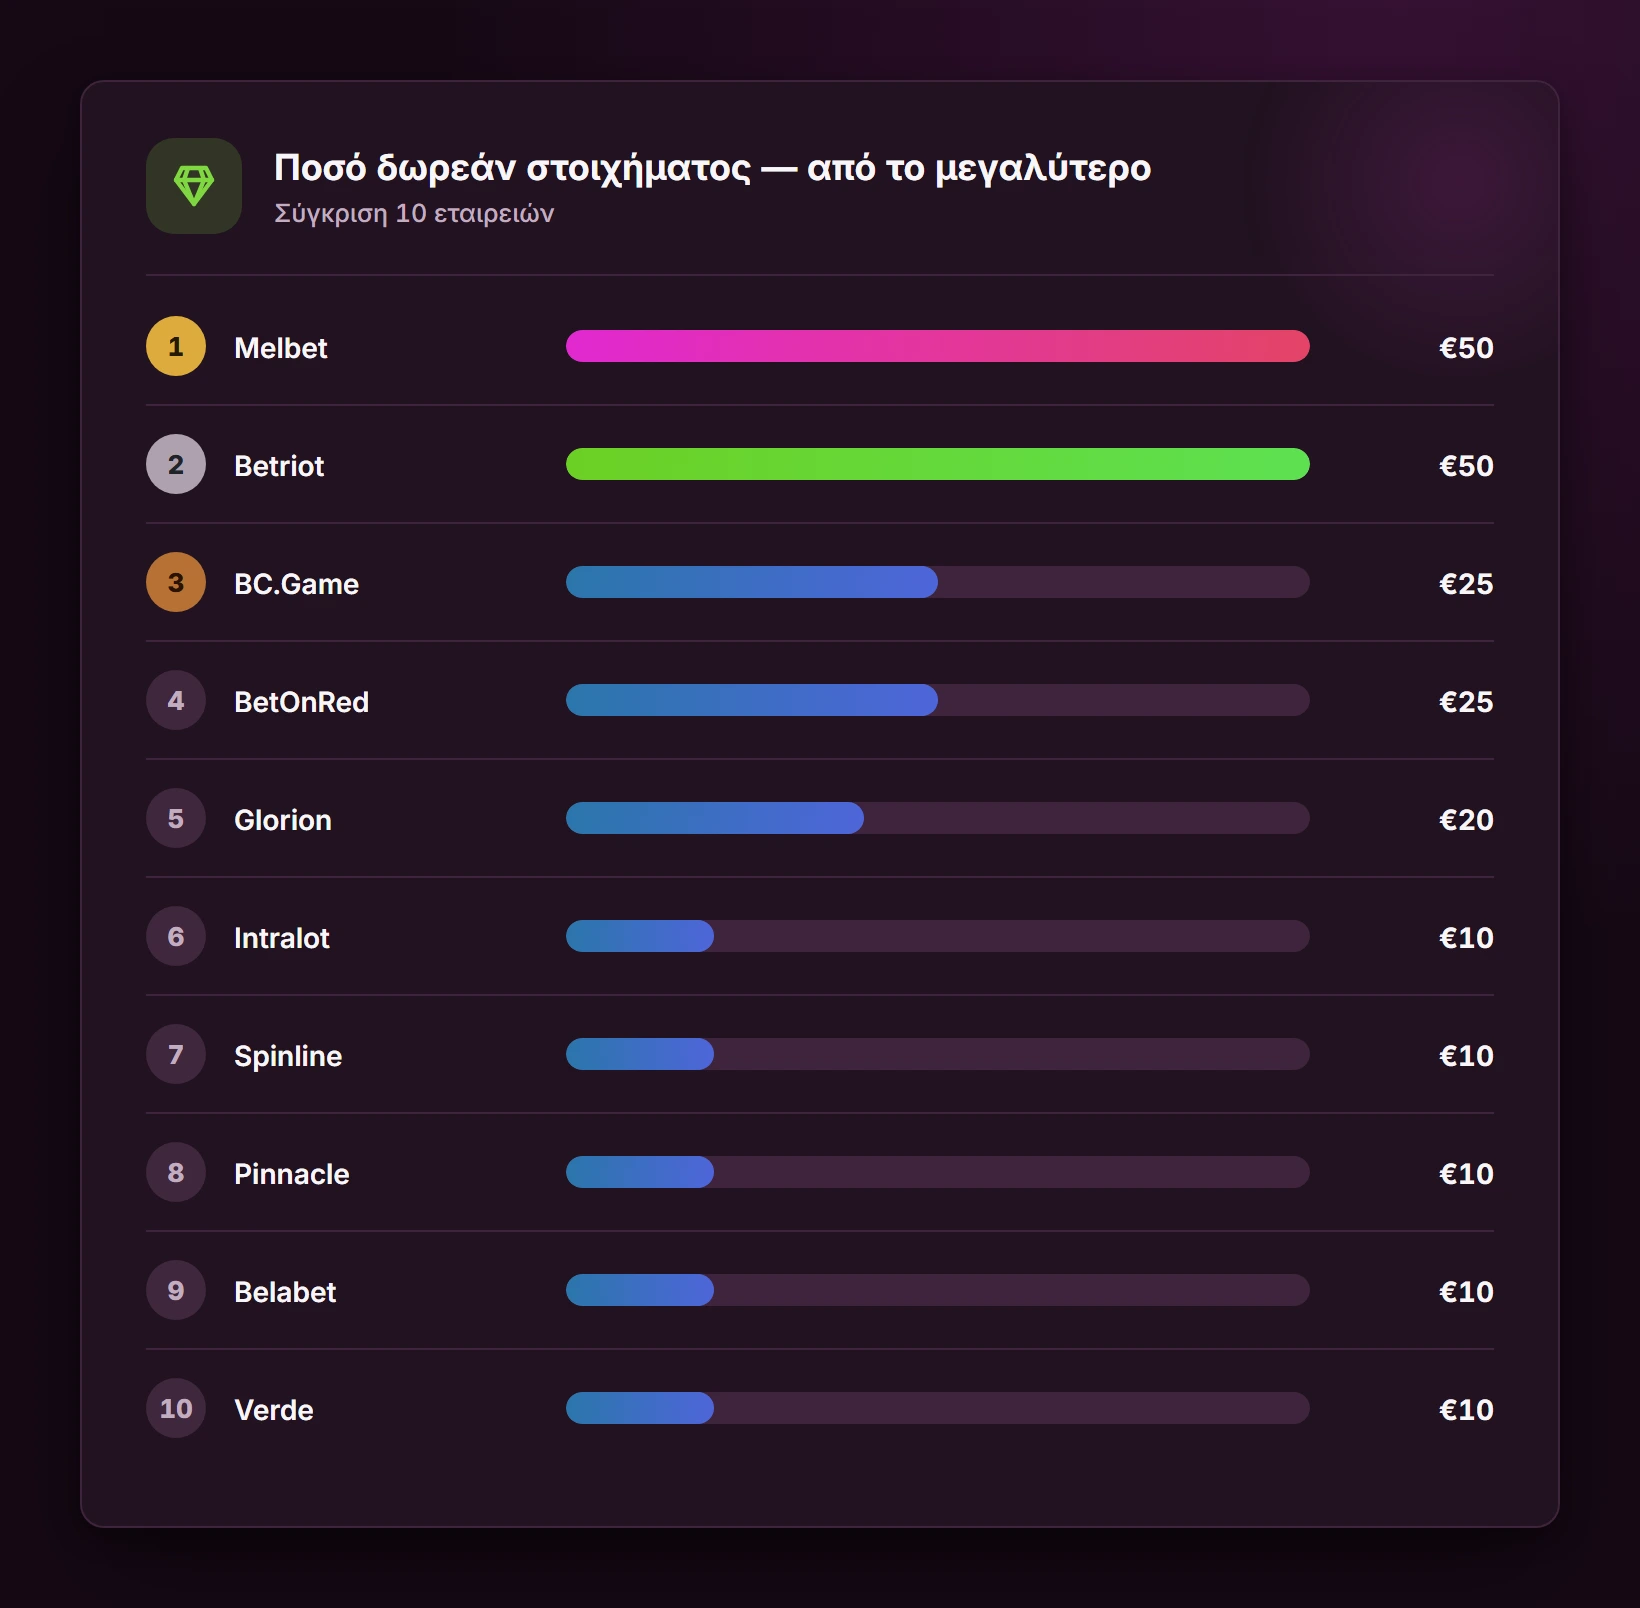This screenshot has height=1608, width=1640.
Task: Click the €10 amount beside Verde
Action: click(x=1466, y=1410)
